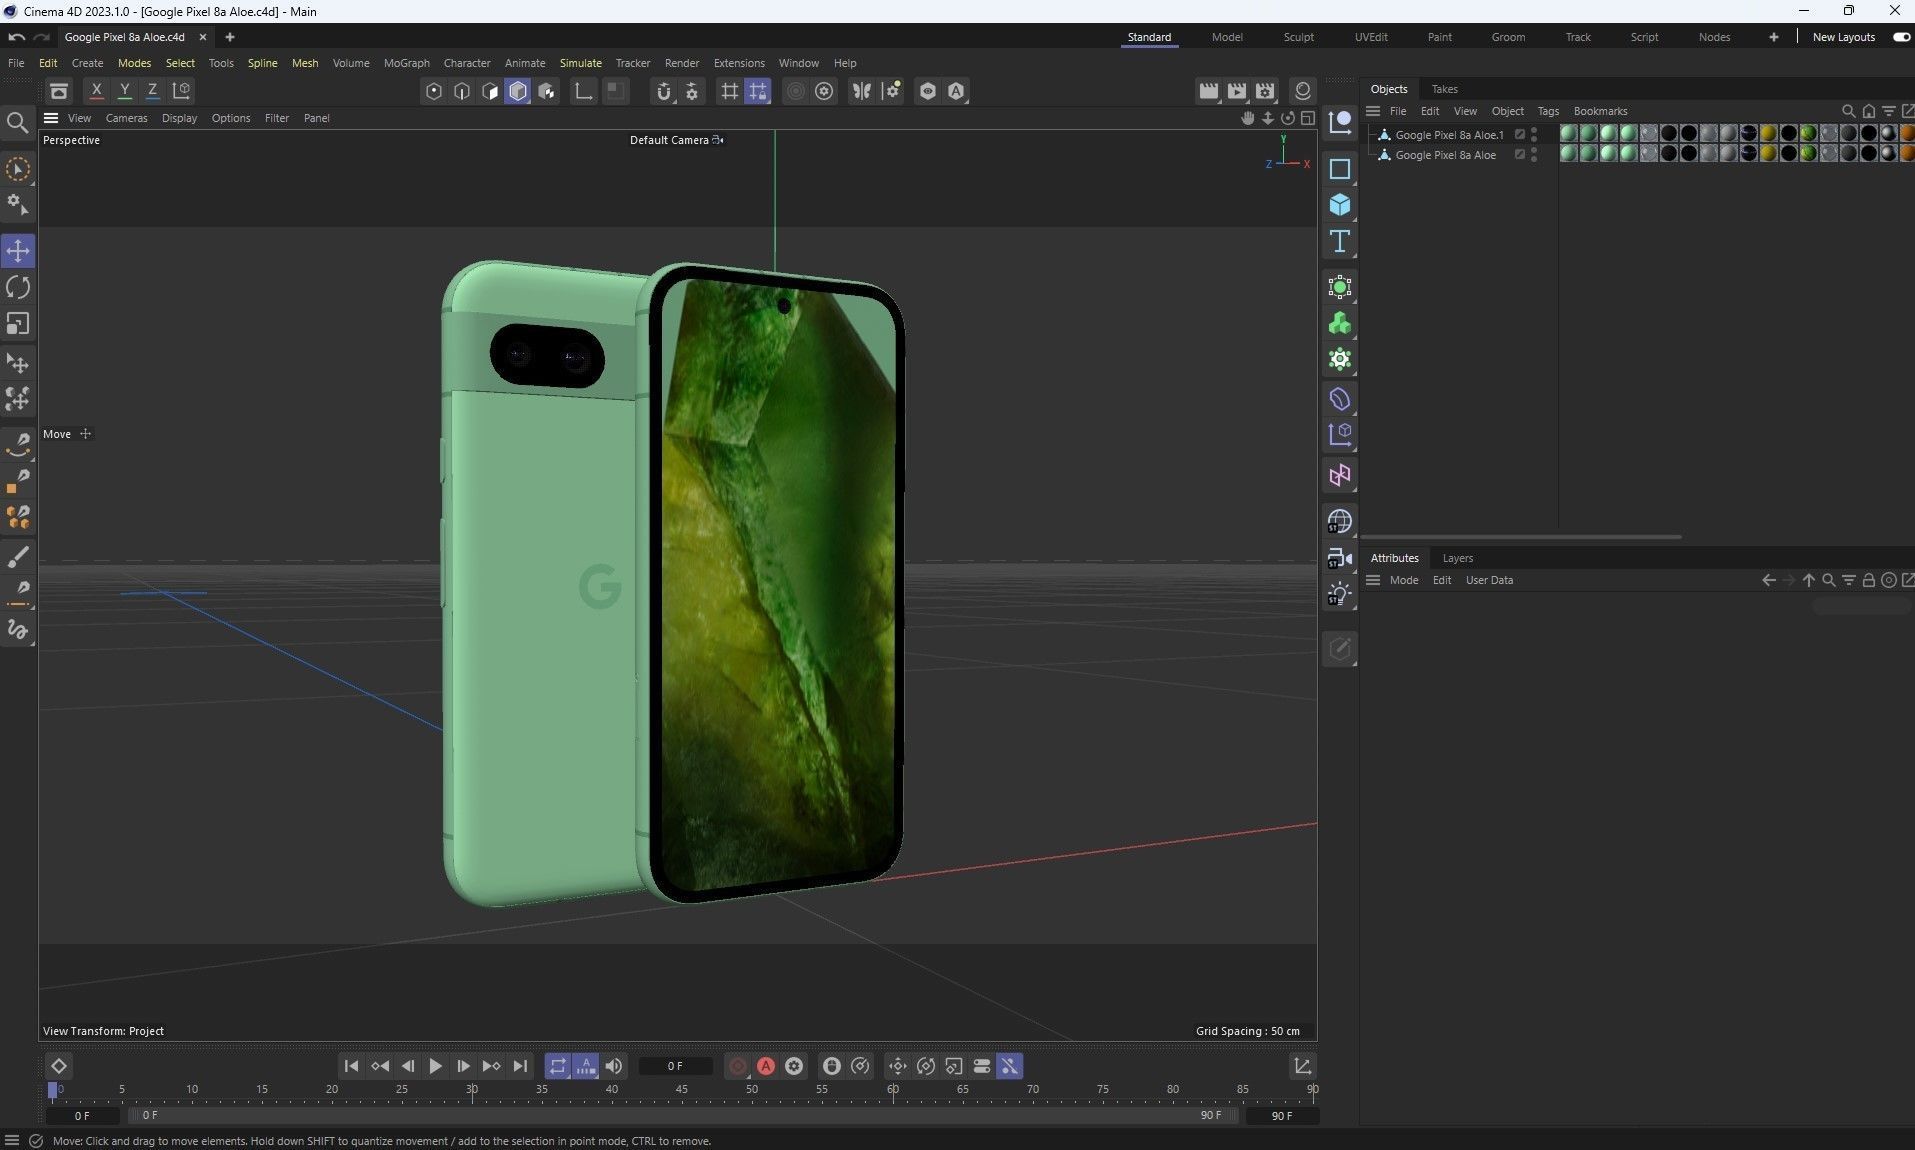
Task: Toggle autokeying red A button
Action: pos(766,1066)
